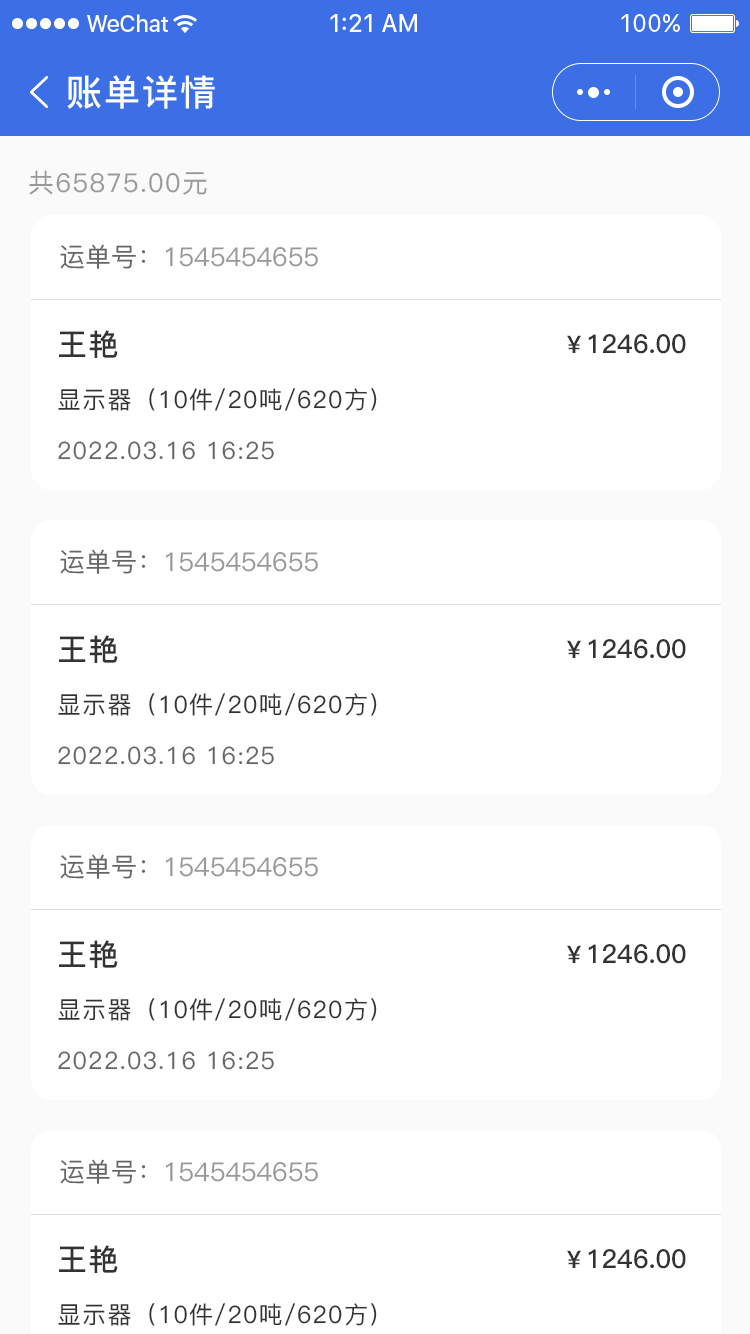Image resolution: width=750 pixels, height=1334 pixels.
Task: Tap the first card's 显示器 goods description
Action: click(219, 400)
